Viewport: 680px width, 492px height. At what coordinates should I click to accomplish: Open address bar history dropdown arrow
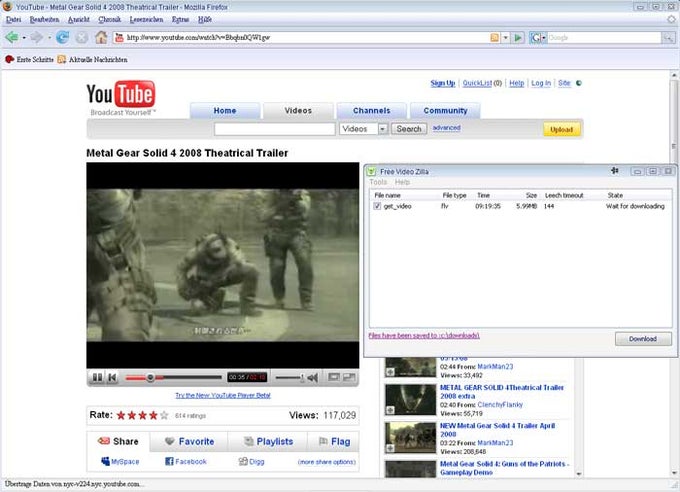[x=505, y=38]
